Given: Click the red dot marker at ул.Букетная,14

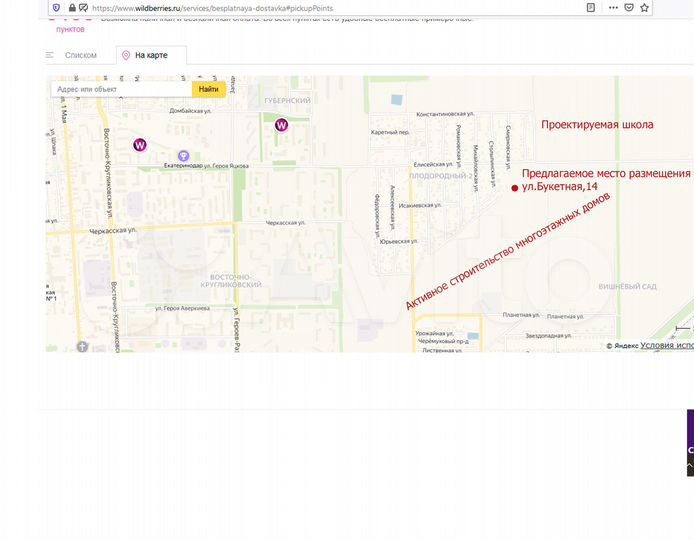Looking at the screenshot, I should pyautogui.click(x=515, y=187).
